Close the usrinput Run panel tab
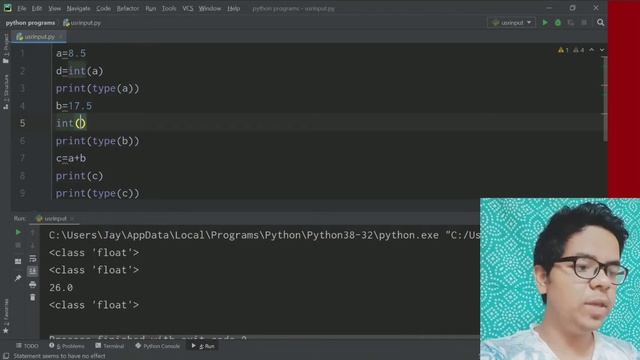The height and width of the screenshot is (360, 640). pyautogui.click(x=72, y=219)
